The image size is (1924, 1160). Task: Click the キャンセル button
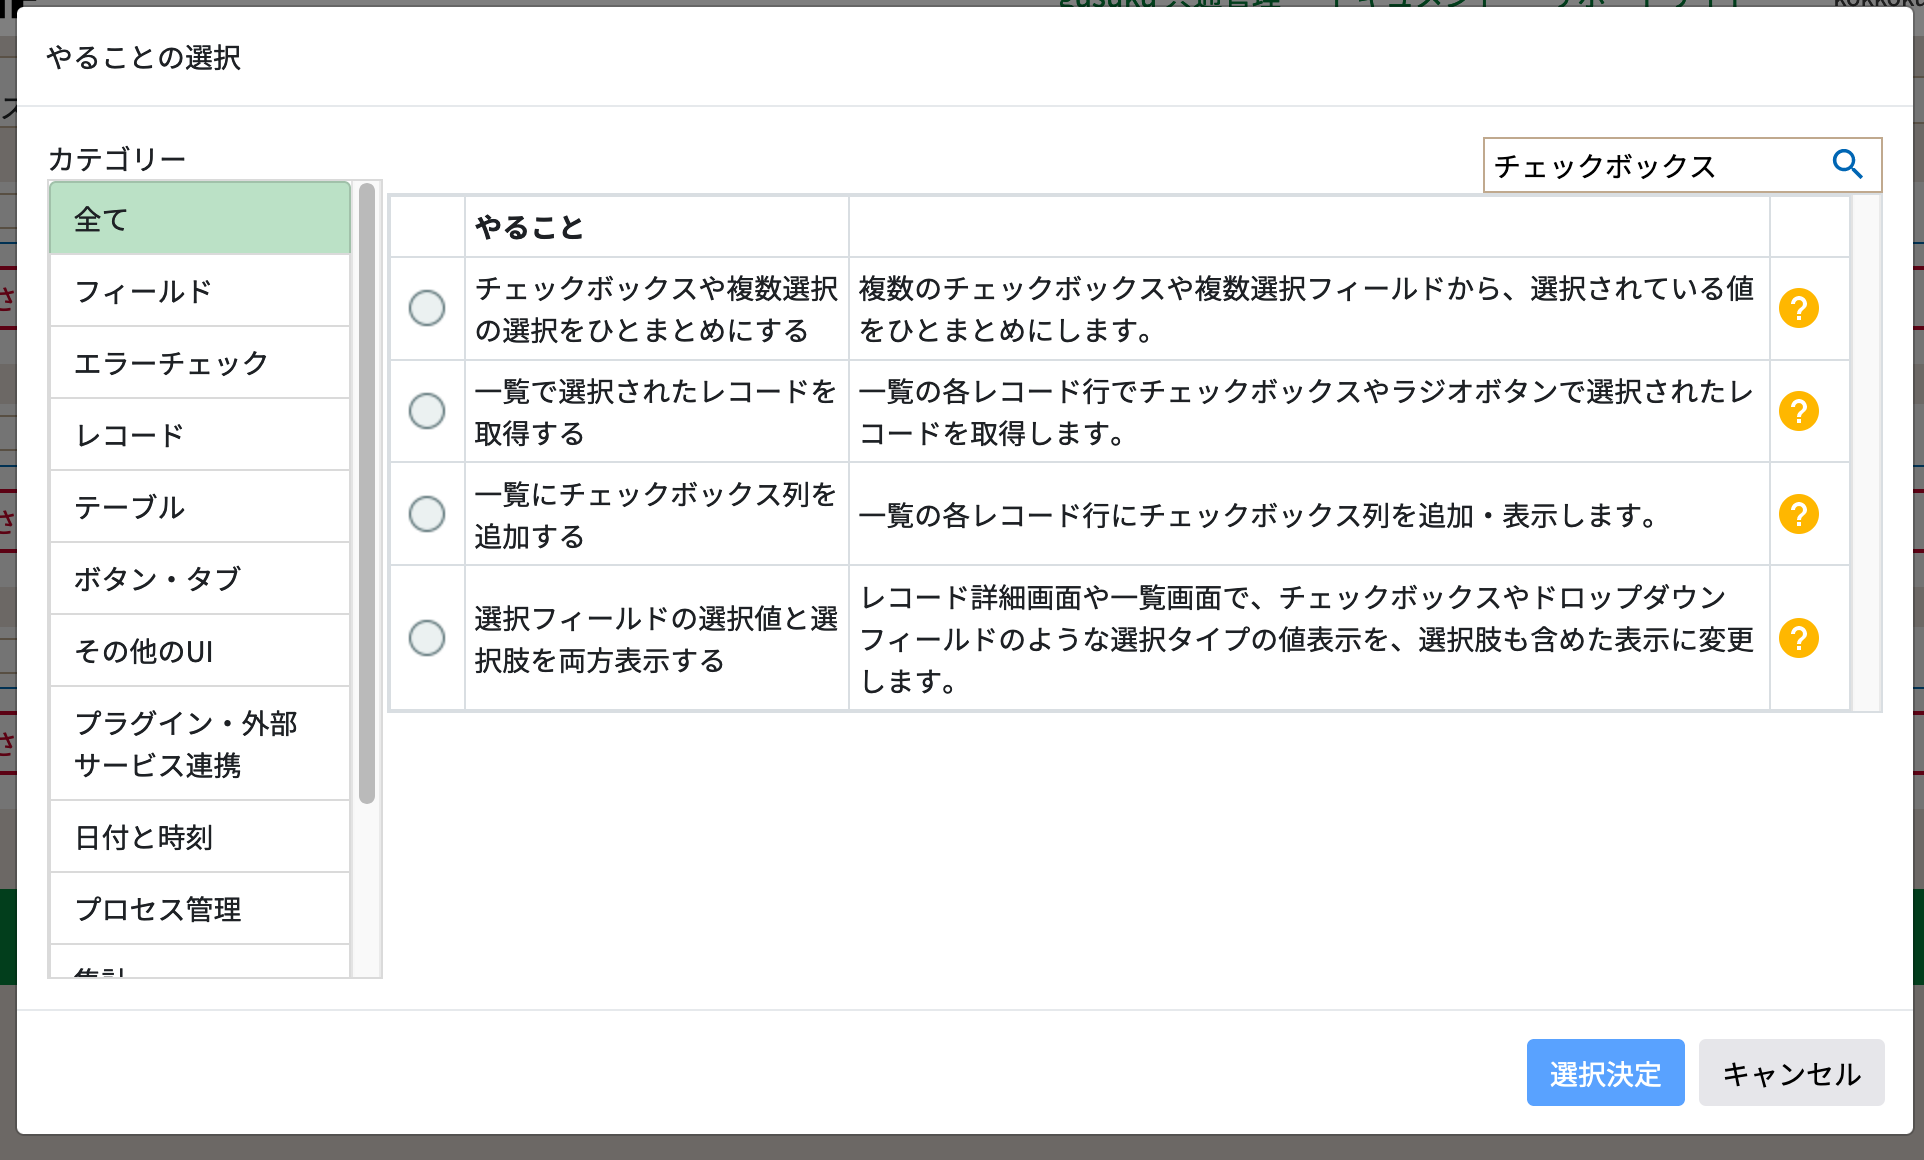(x=1791, y=1072)
